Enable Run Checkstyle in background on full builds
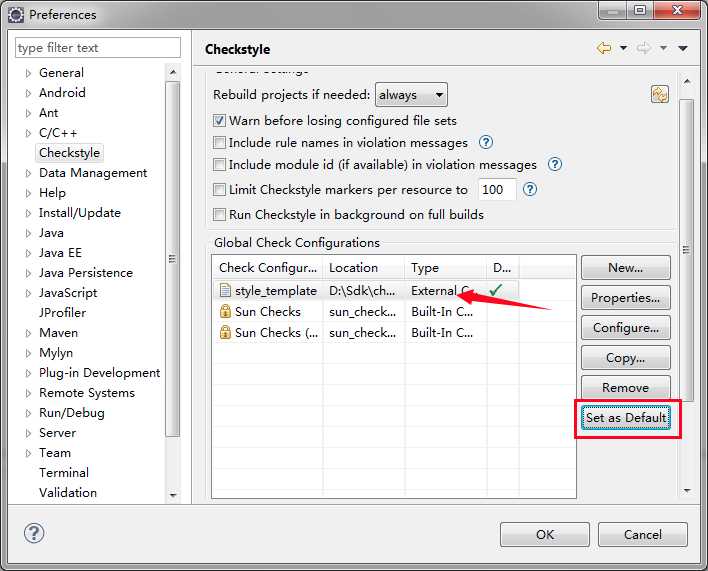 pyautogui.click(x=219, y=214)
